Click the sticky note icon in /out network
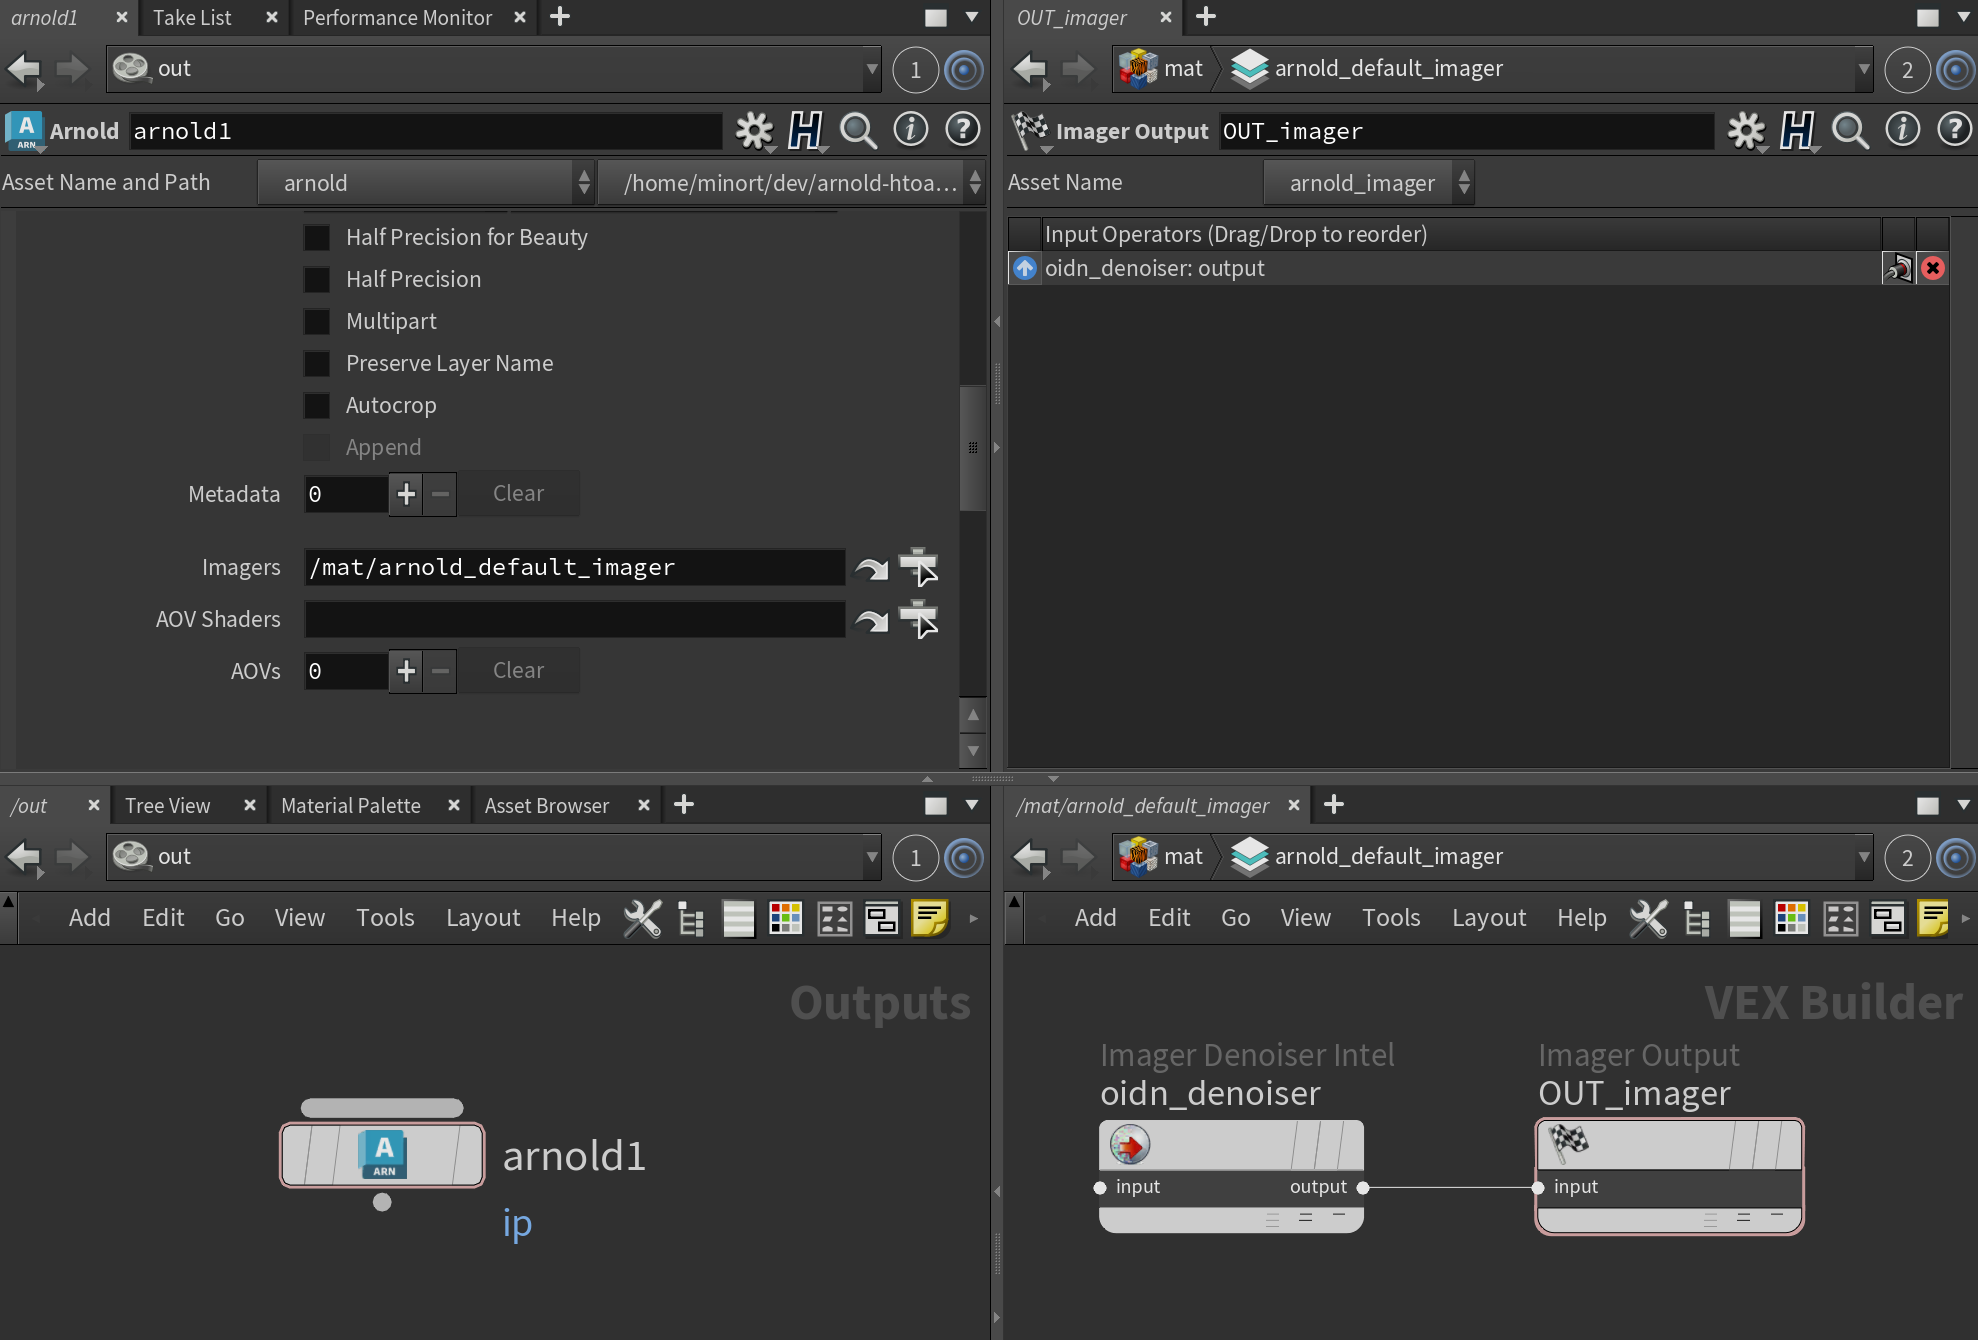 click(x=929, y=917)
